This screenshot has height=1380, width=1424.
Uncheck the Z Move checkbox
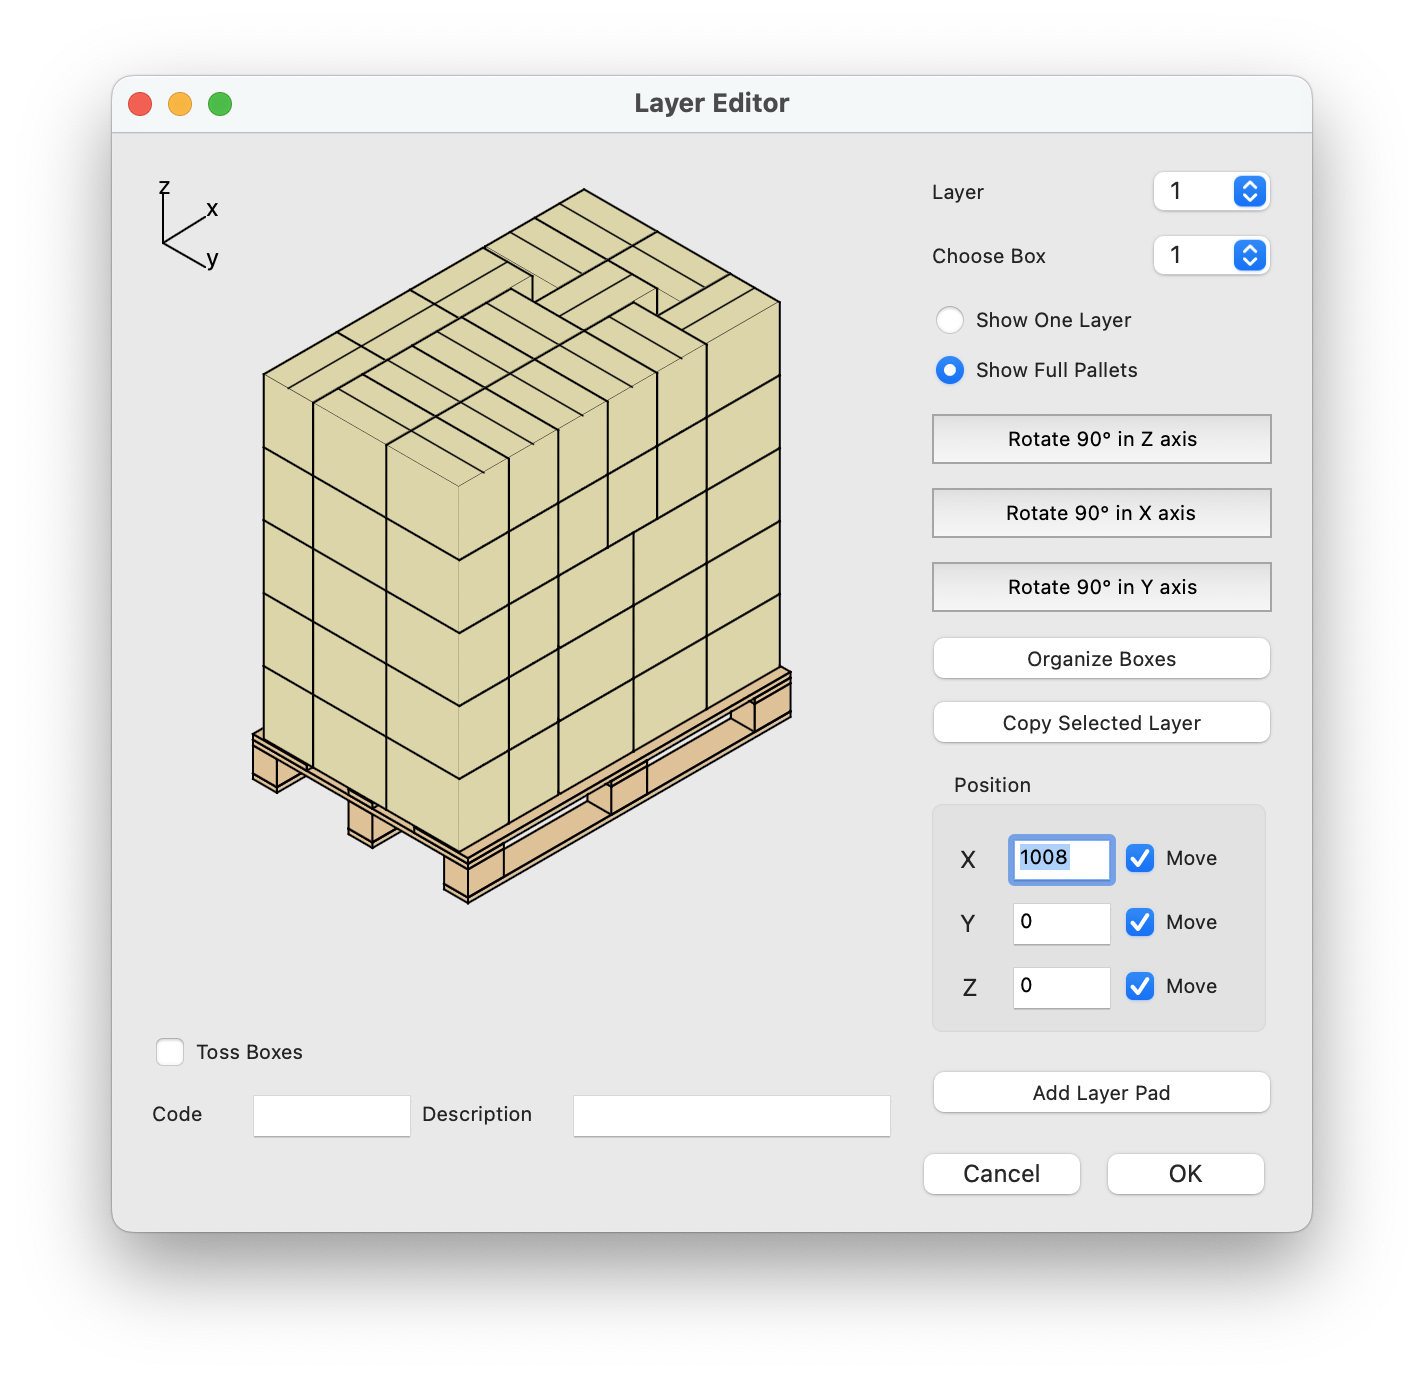pyautogui.click(x=1140, y=986)
